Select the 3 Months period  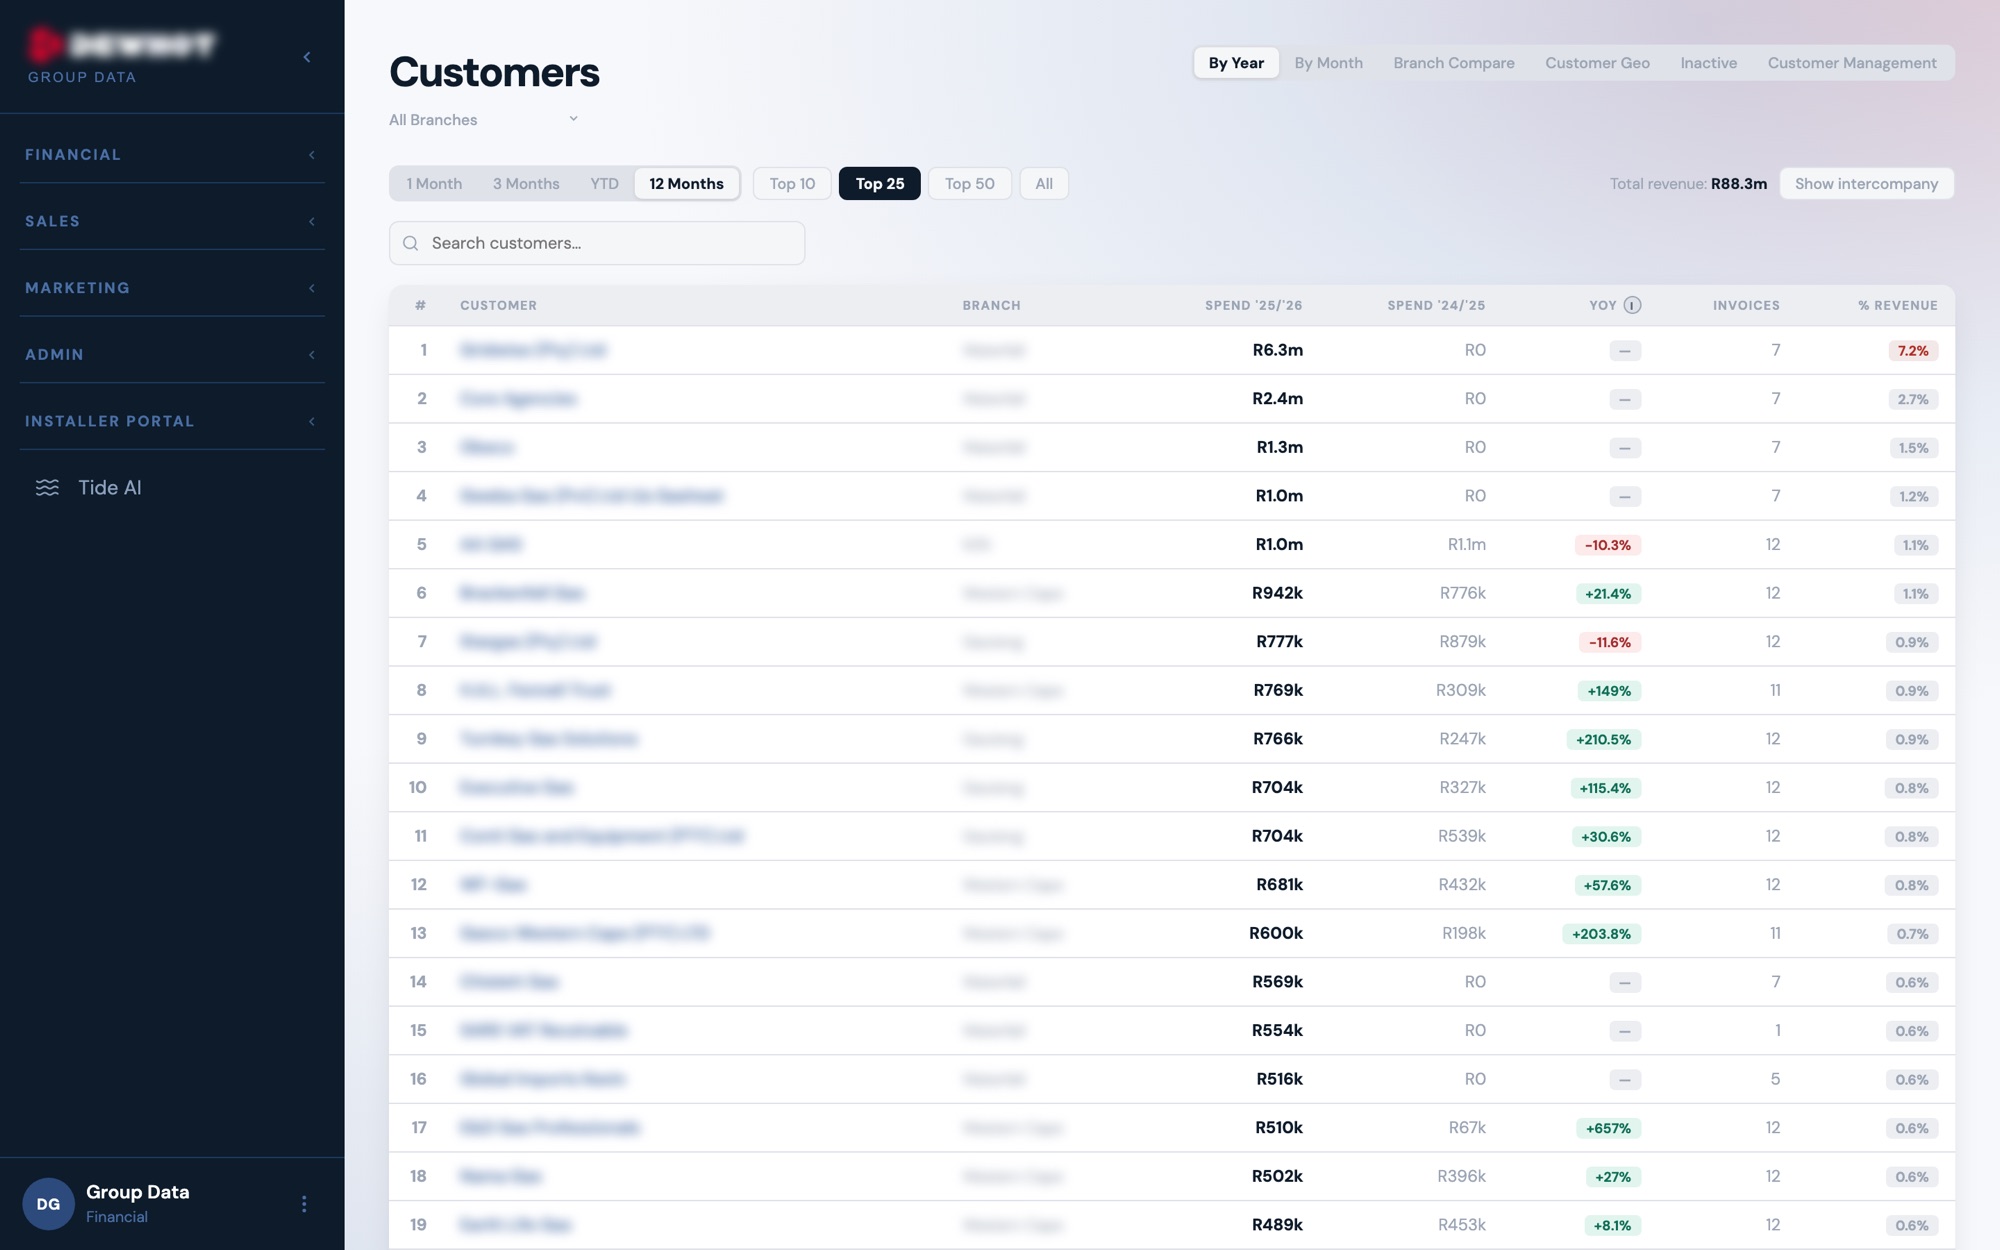526,184
